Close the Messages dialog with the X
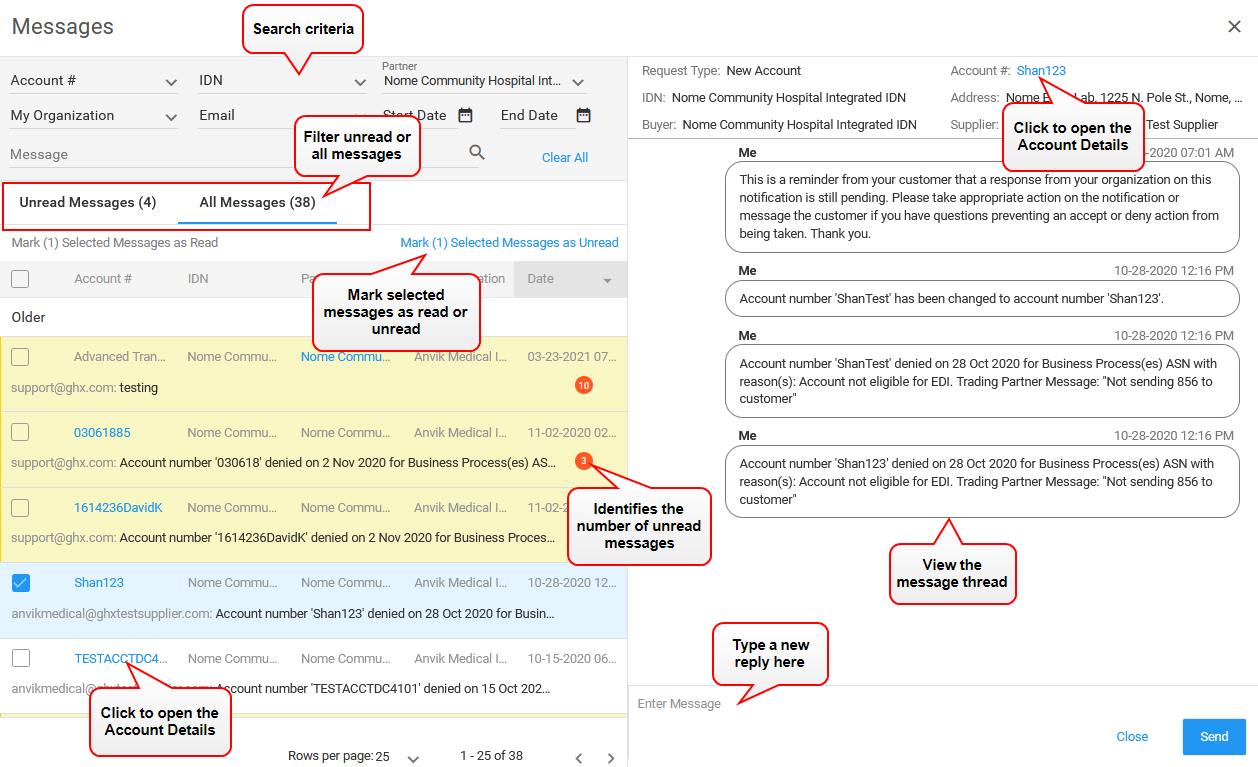 (1234, 27)
